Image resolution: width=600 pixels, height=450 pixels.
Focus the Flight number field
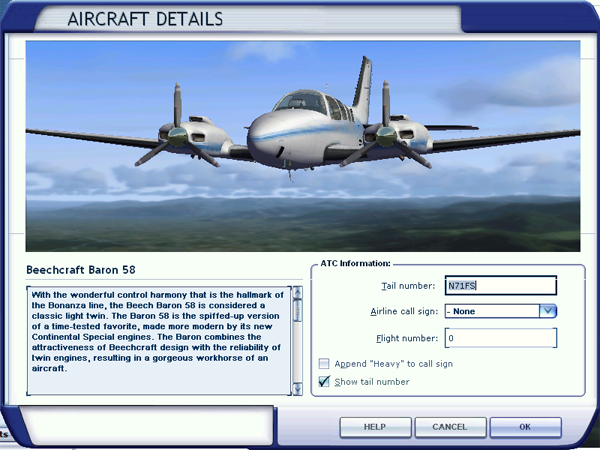click(501, 338)
